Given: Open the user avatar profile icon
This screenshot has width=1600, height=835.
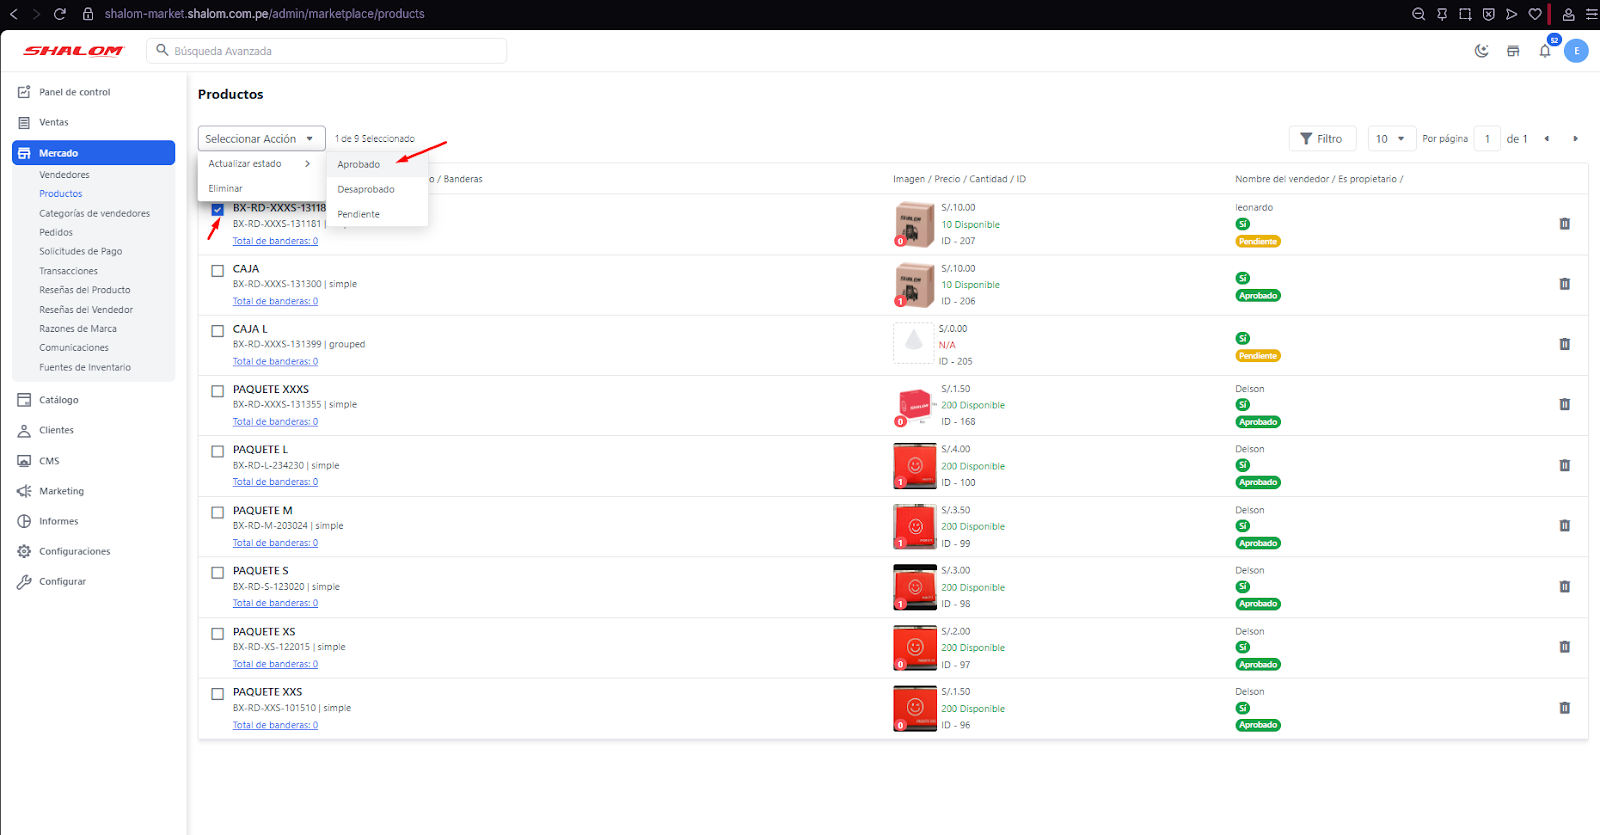Looking at the screenshot, I should point(1576,51).
